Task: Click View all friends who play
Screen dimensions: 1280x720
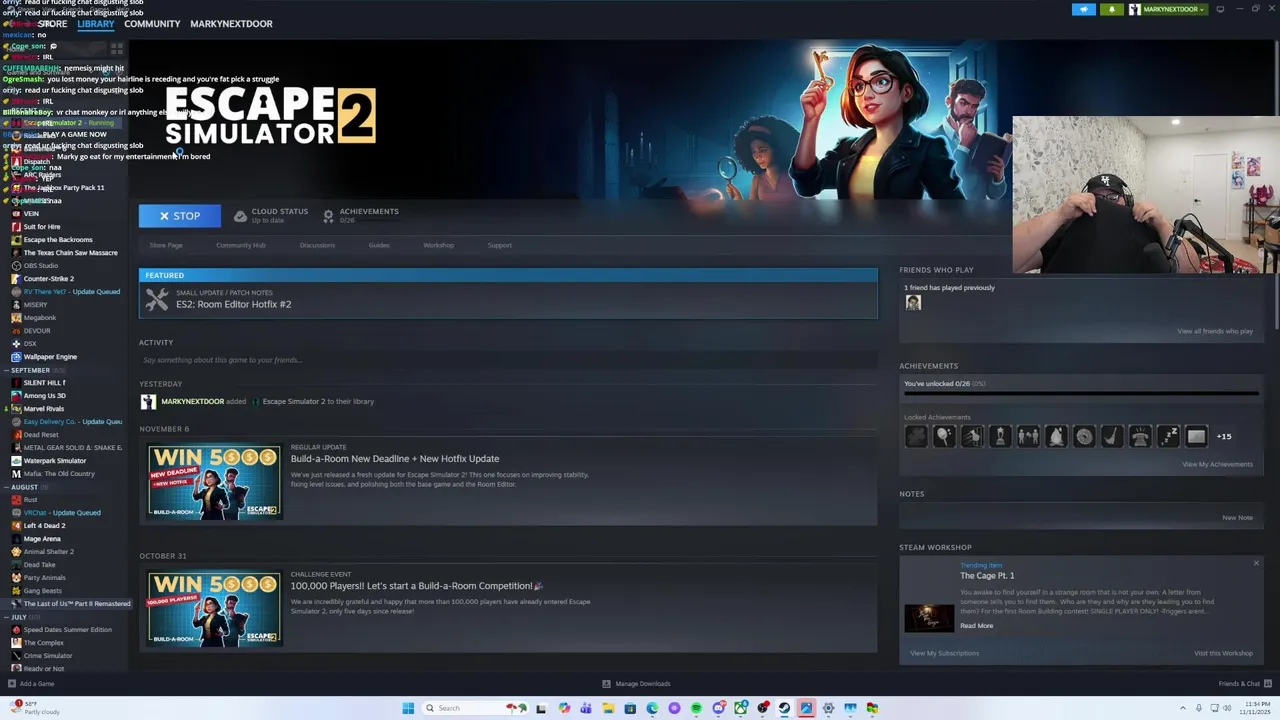Action: pos(1215,331)
